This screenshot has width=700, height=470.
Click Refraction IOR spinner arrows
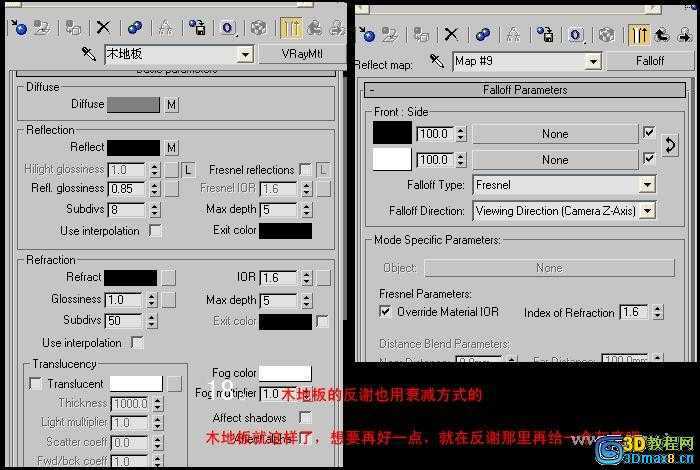306,278
